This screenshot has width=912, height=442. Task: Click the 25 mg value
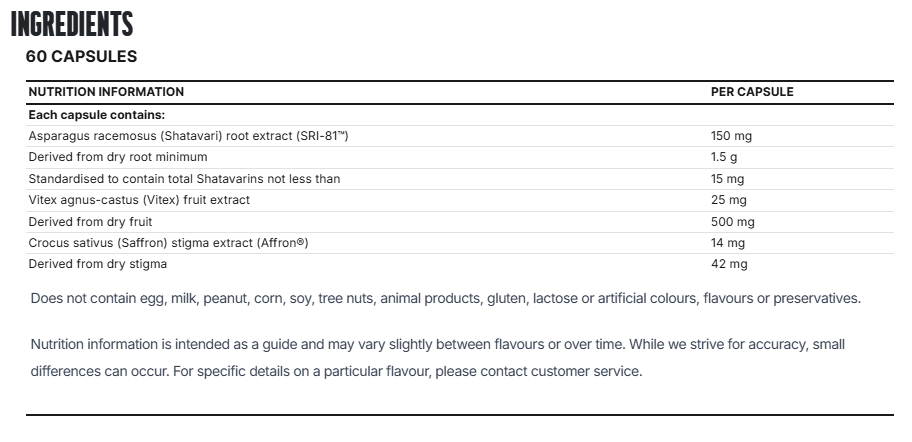(x=729, y=200)
